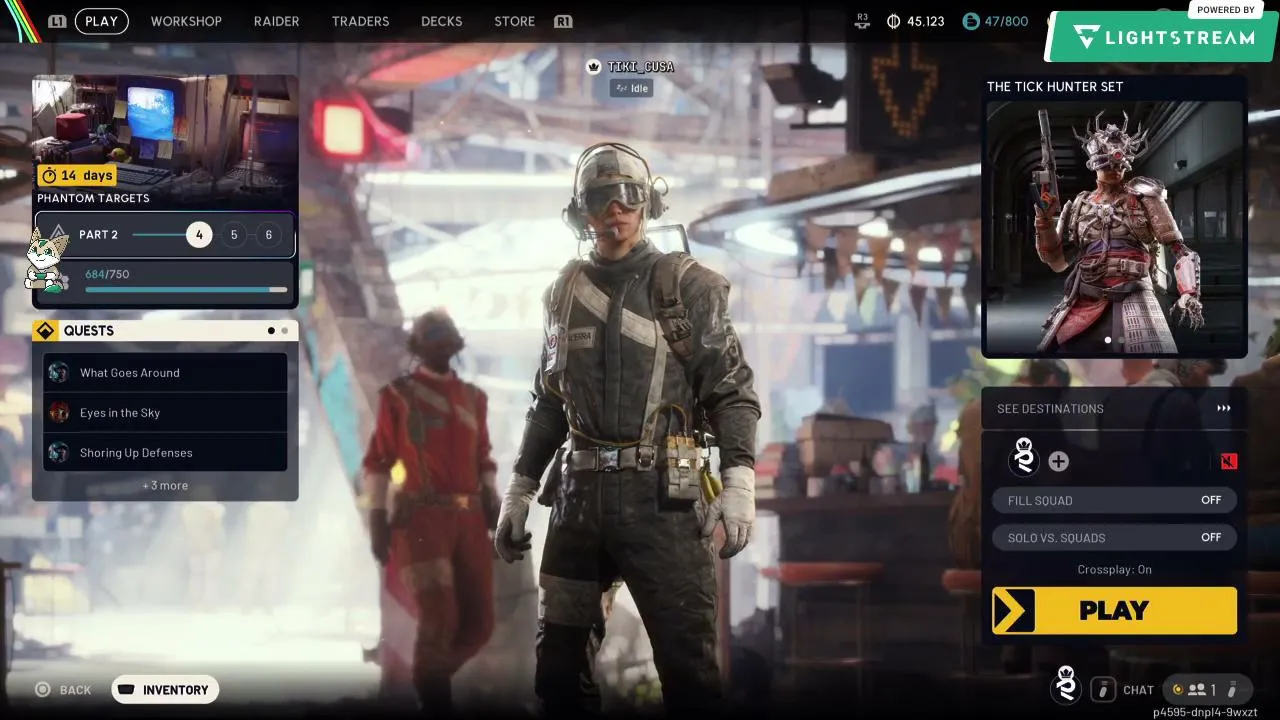1280x720 pixels.
Task: Switch to the WORKSHOP tab
Action: click(186, 21)
